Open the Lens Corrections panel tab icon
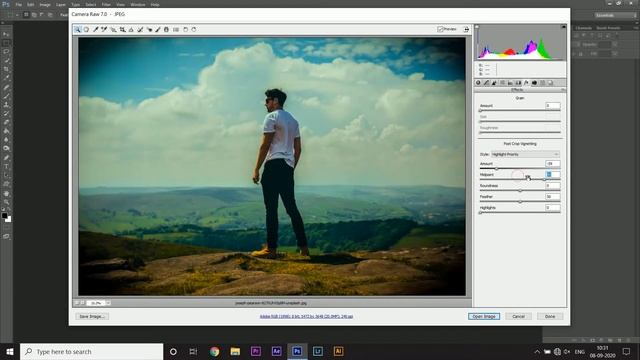 click(x=518, y=83)
